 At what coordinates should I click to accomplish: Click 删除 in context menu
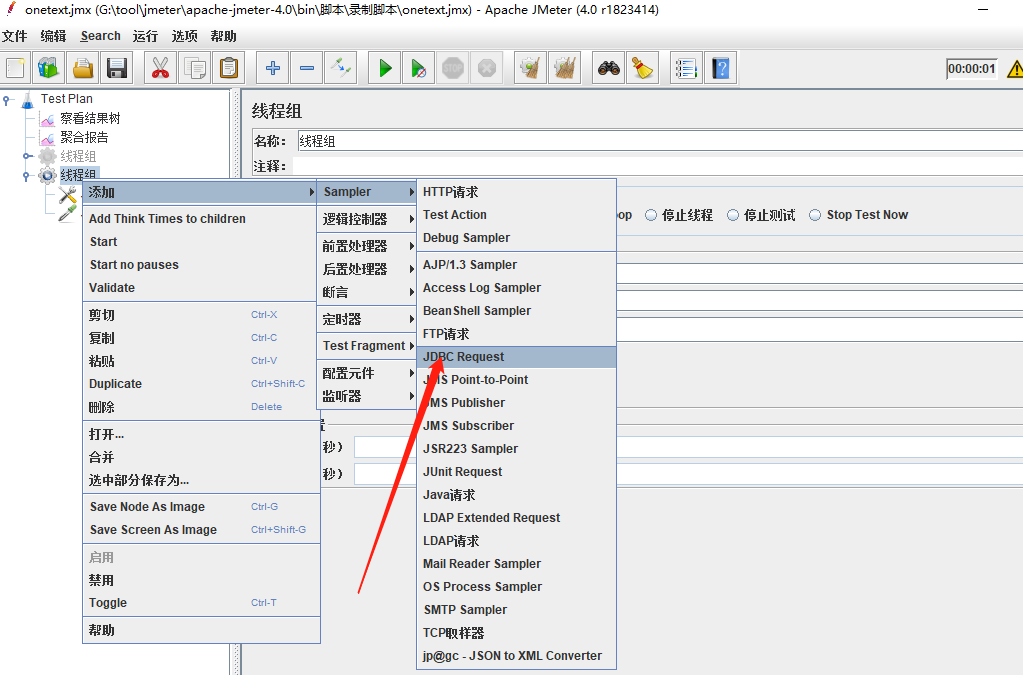coord(200,407)
